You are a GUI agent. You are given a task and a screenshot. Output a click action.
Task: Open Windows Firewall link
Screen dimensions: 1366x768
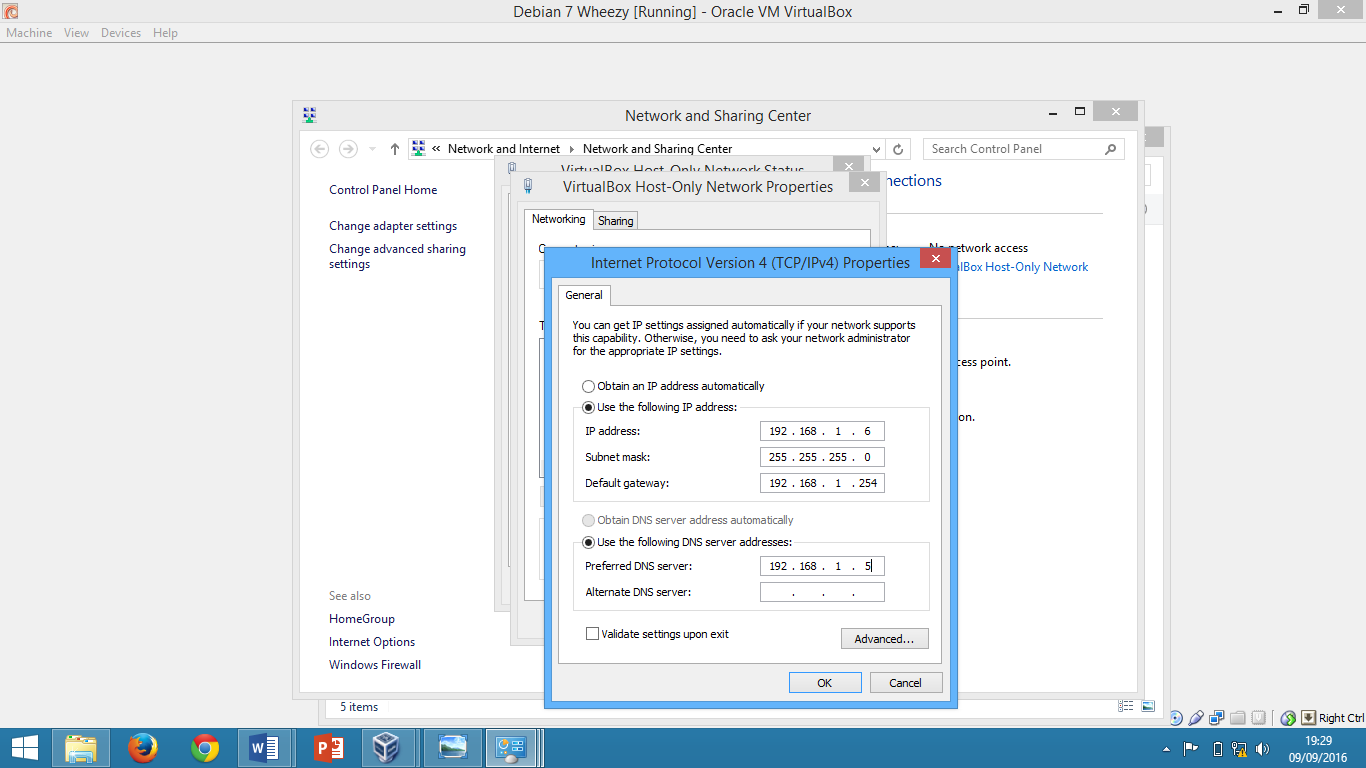coord(375,665)
